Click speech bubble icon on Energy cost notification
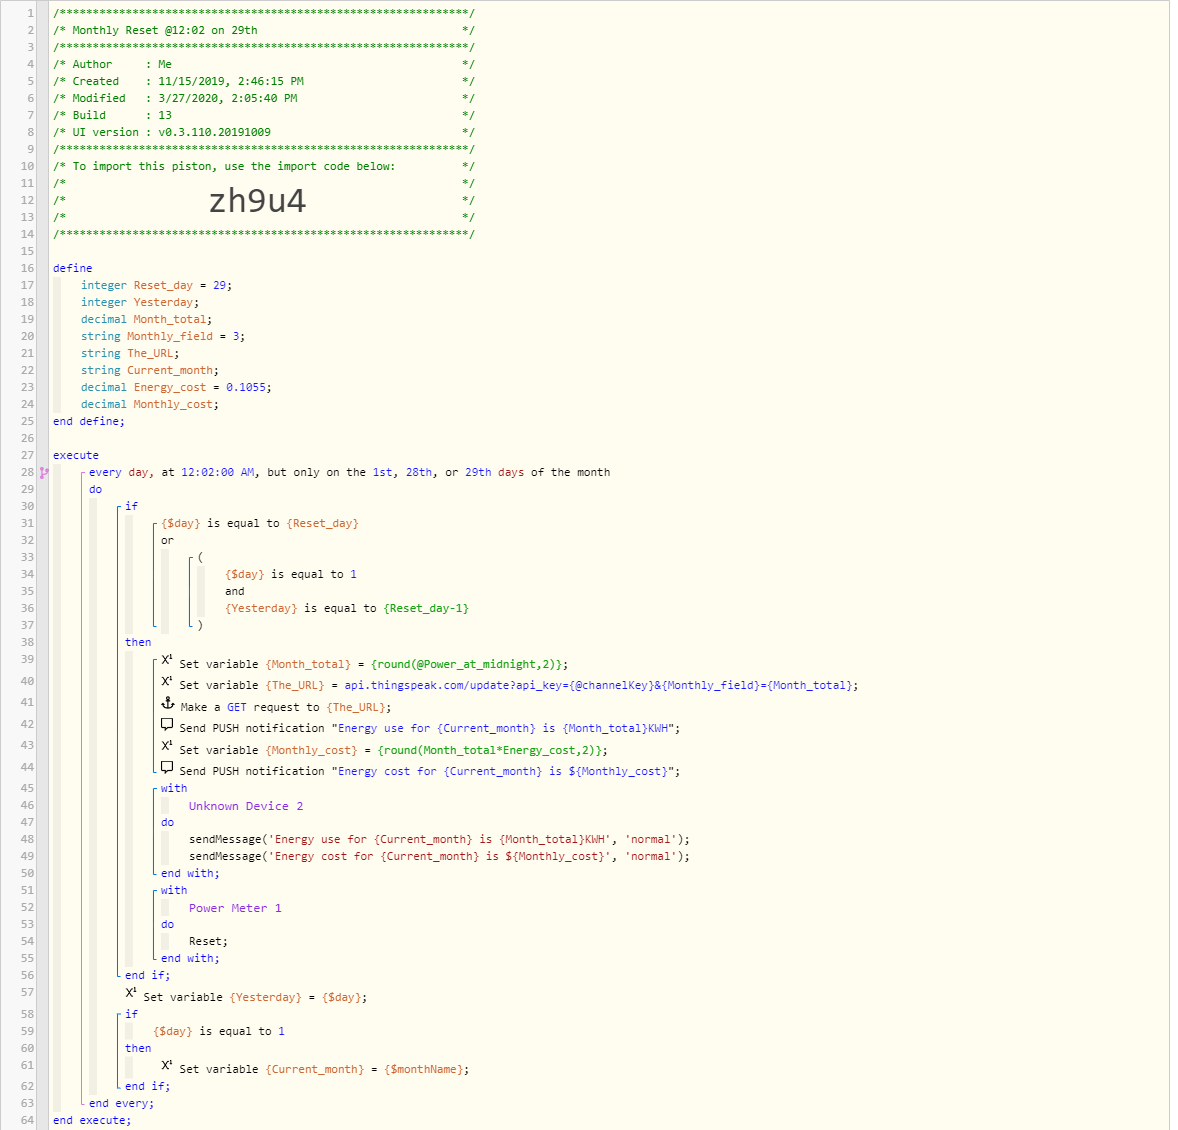The image size is (1178, 1130). [x=167, y=768]
